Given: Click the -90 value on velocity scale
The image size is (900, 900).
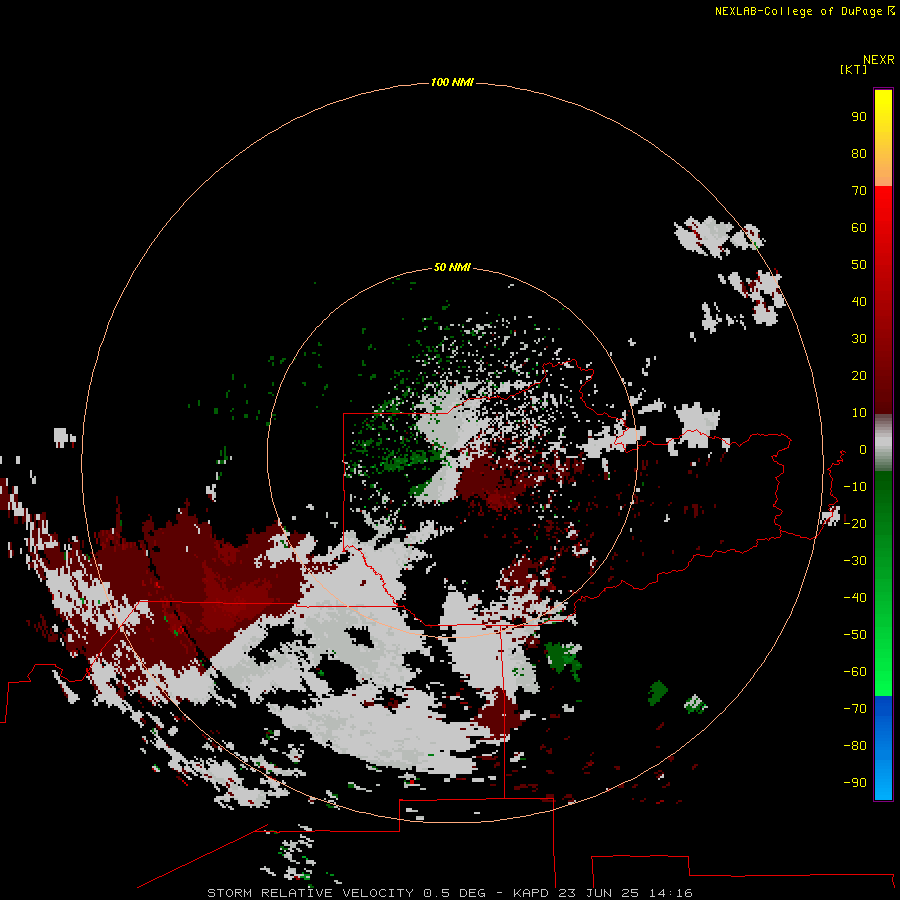Looking at the screenshot, I should coord(855,783).
